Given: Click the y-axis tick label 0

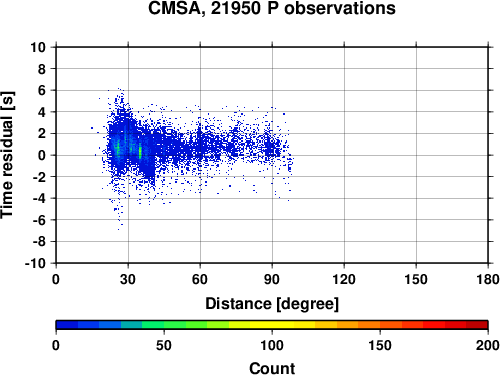Looking at the screenshot, I should click(42, 155).
